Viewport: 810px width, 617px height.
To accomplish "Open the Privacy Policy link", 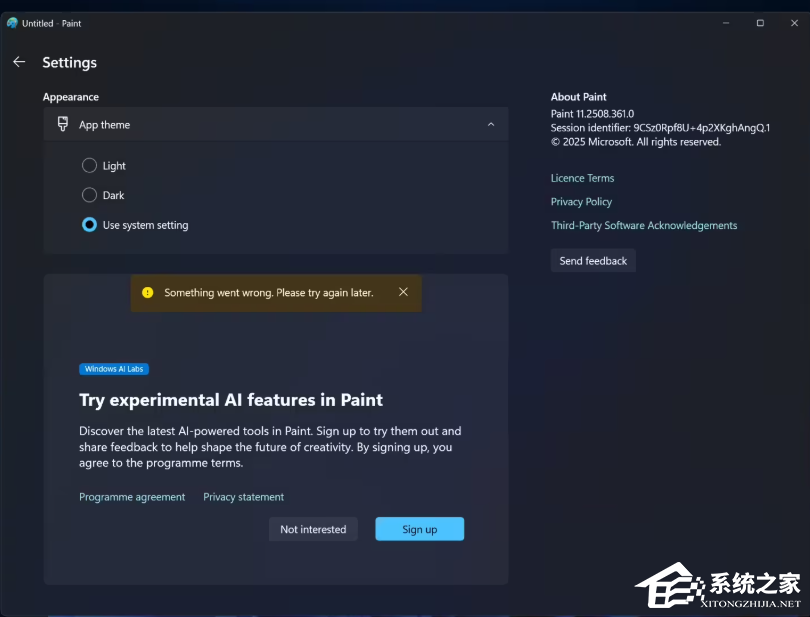I will 581,201.
